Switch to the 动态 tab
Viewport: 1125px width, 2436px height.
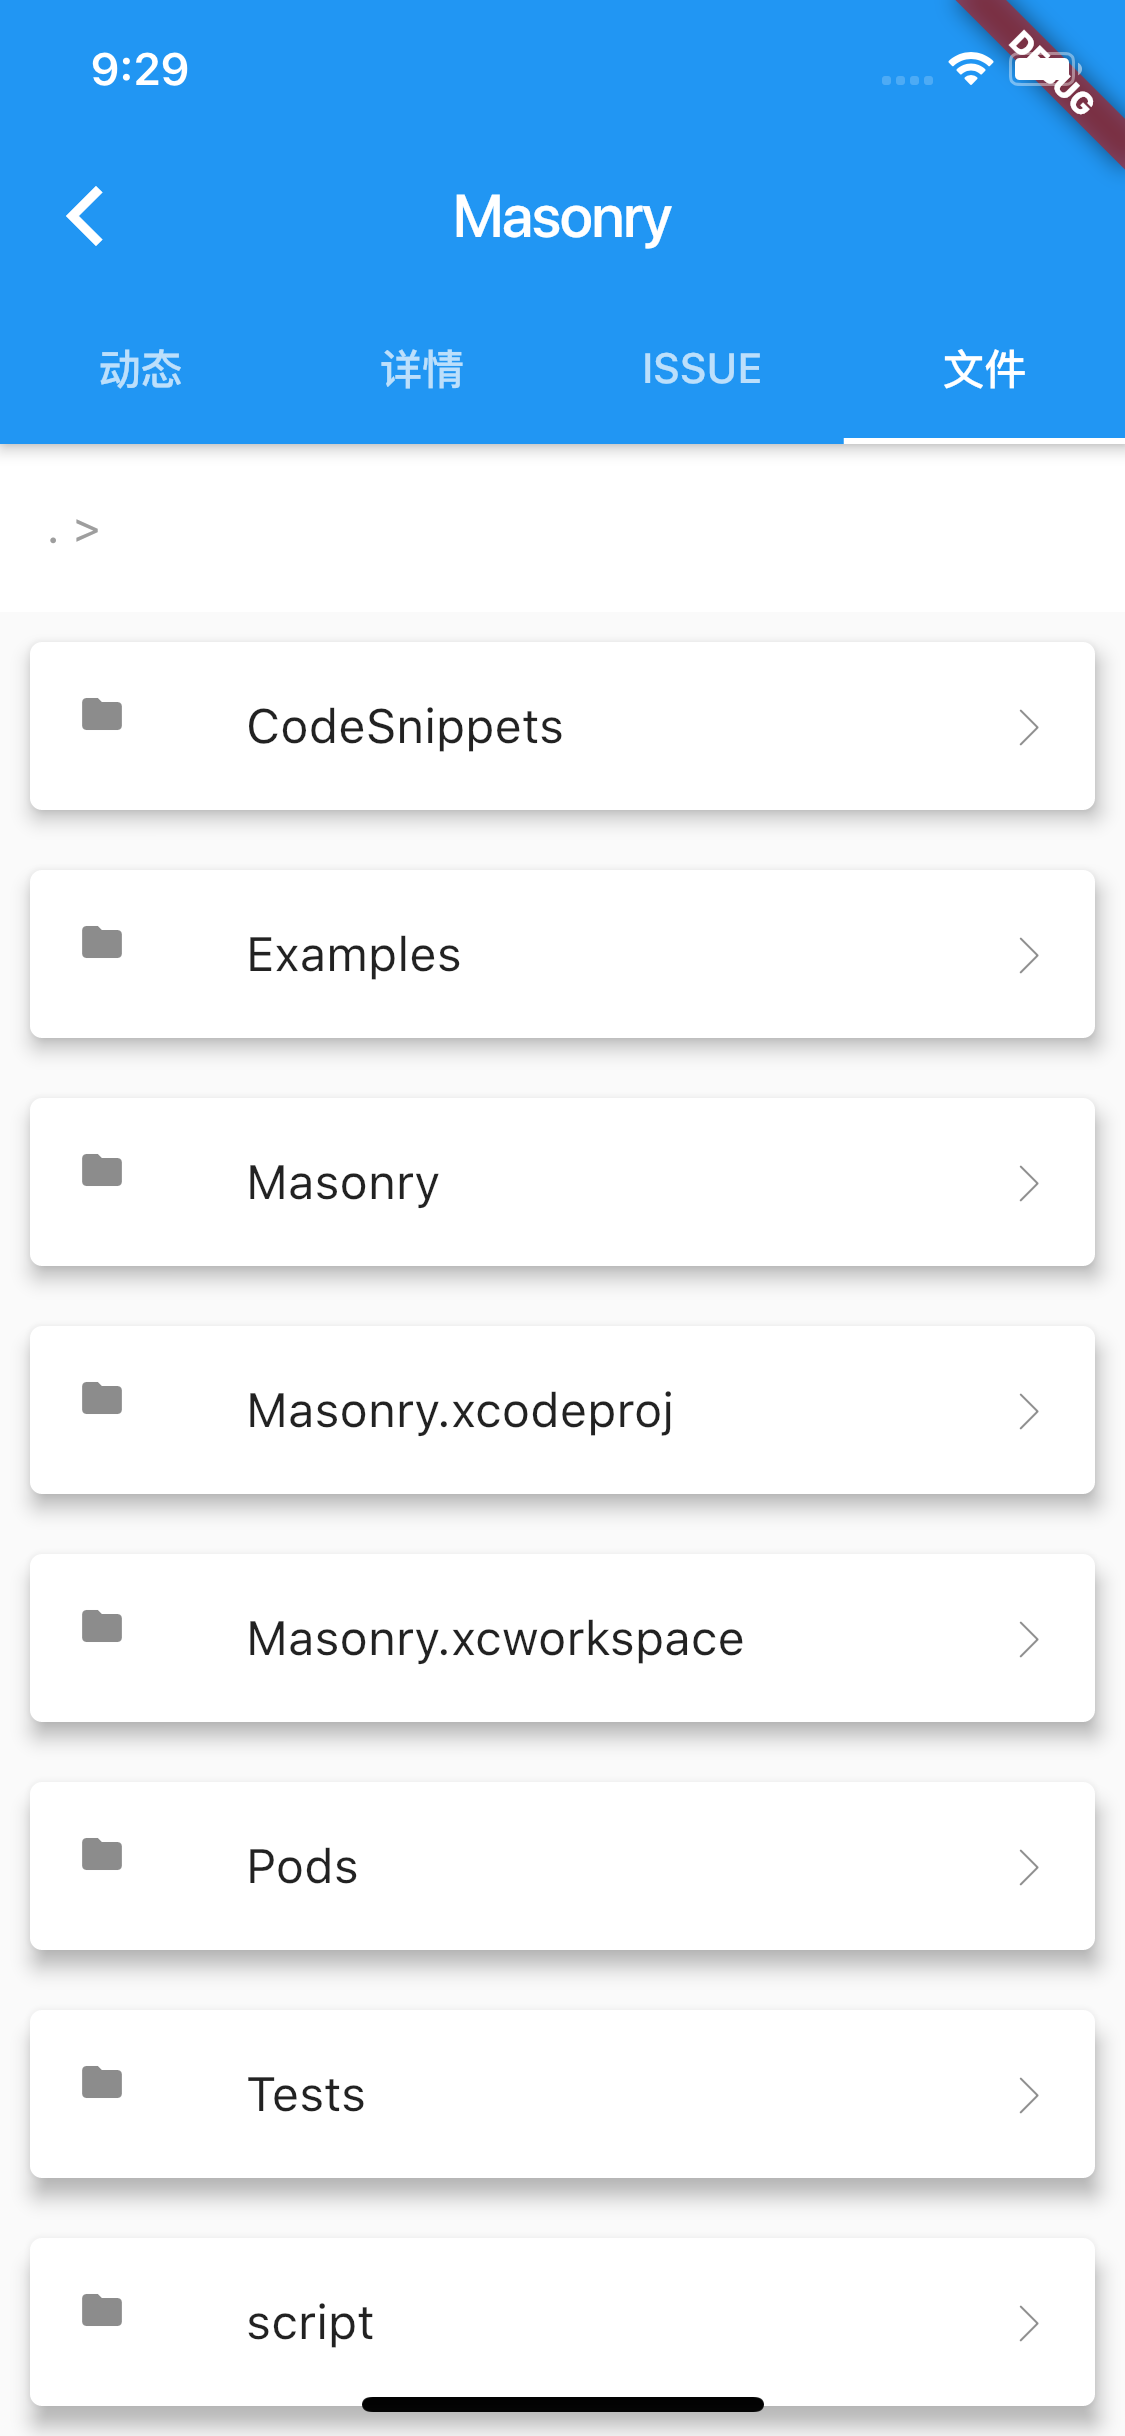141,369
